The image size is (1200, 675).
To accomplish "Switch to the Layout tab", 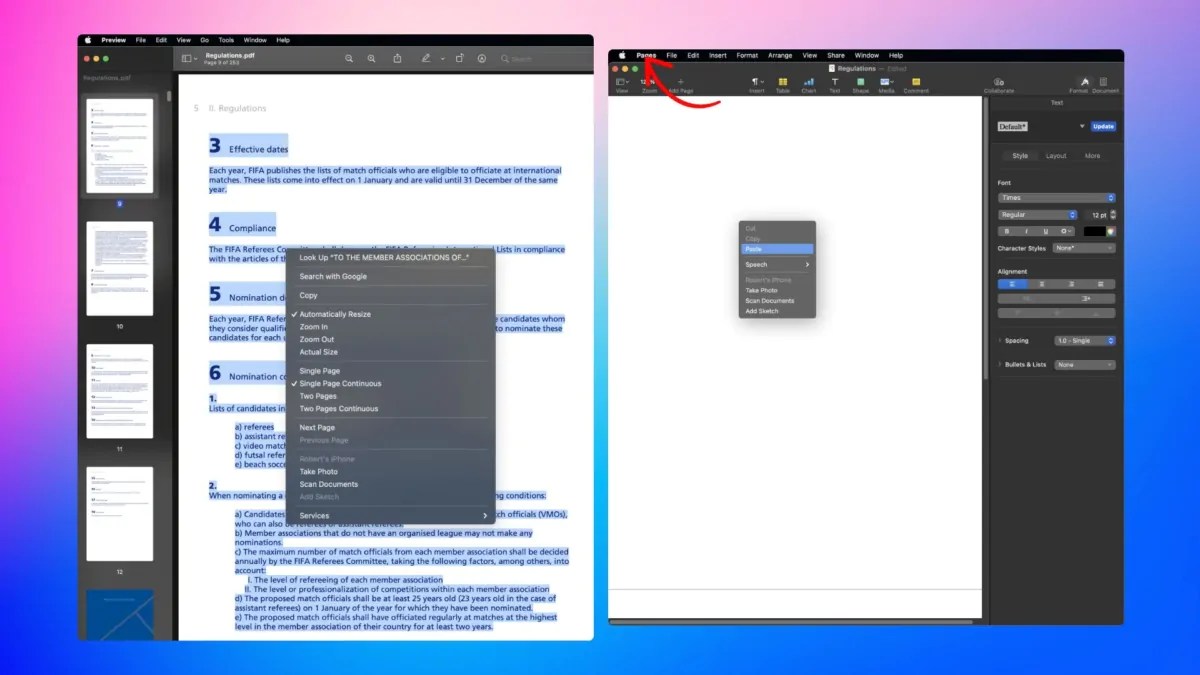I will tap(1056, 156).
